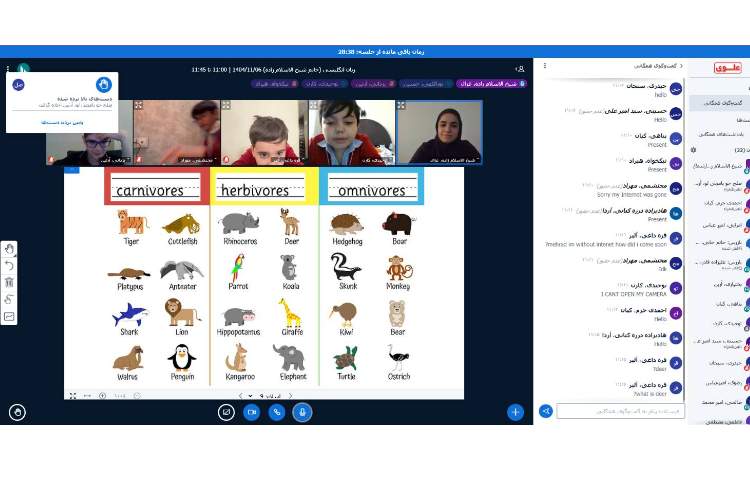Select the hand pan tool on whiteboard toolbar
This screenshot has height=480, width=750.
pos(10,249)
